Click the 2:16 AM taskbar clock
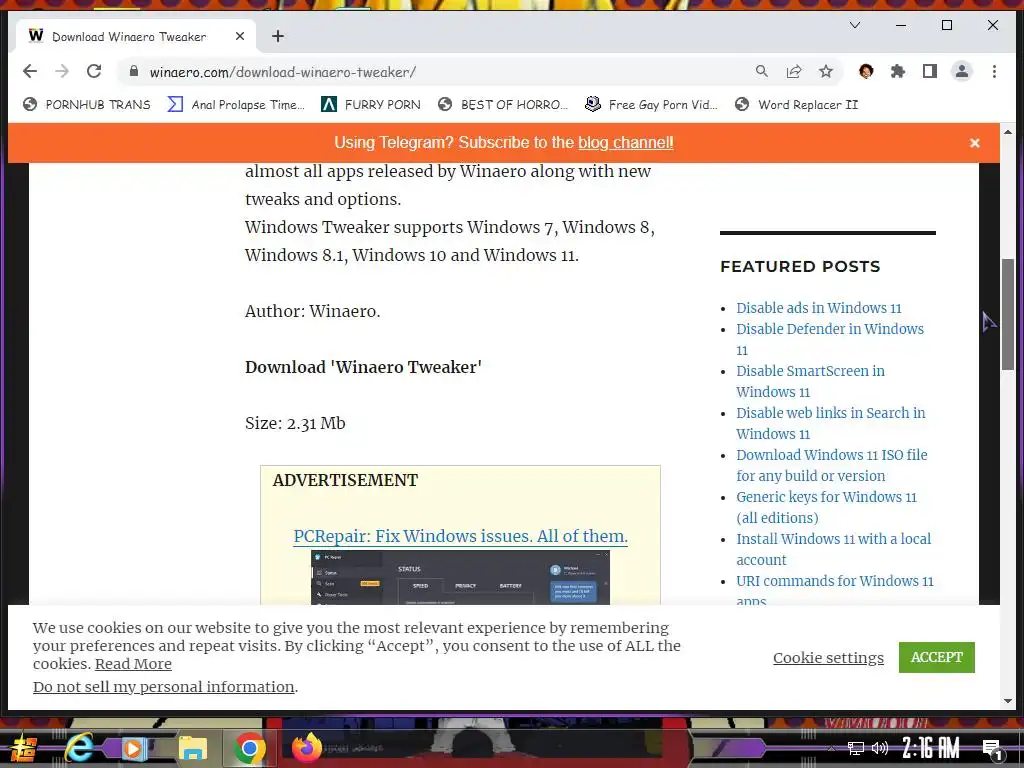The width and height of the screenshot is (1024, 768). [x=931, y=748]
